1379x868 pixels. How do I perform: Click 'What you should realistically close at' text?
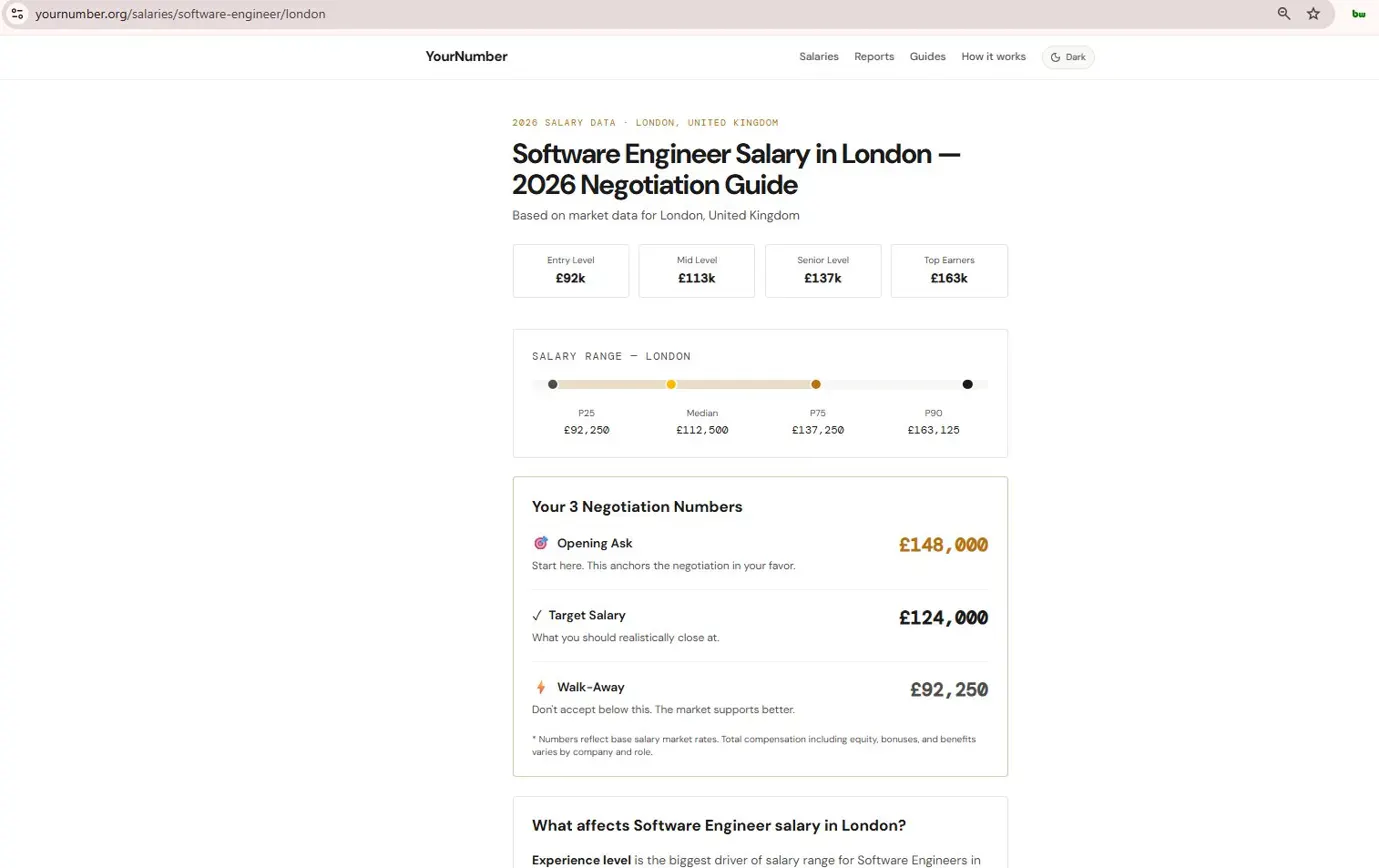click(x=625, y=638)
